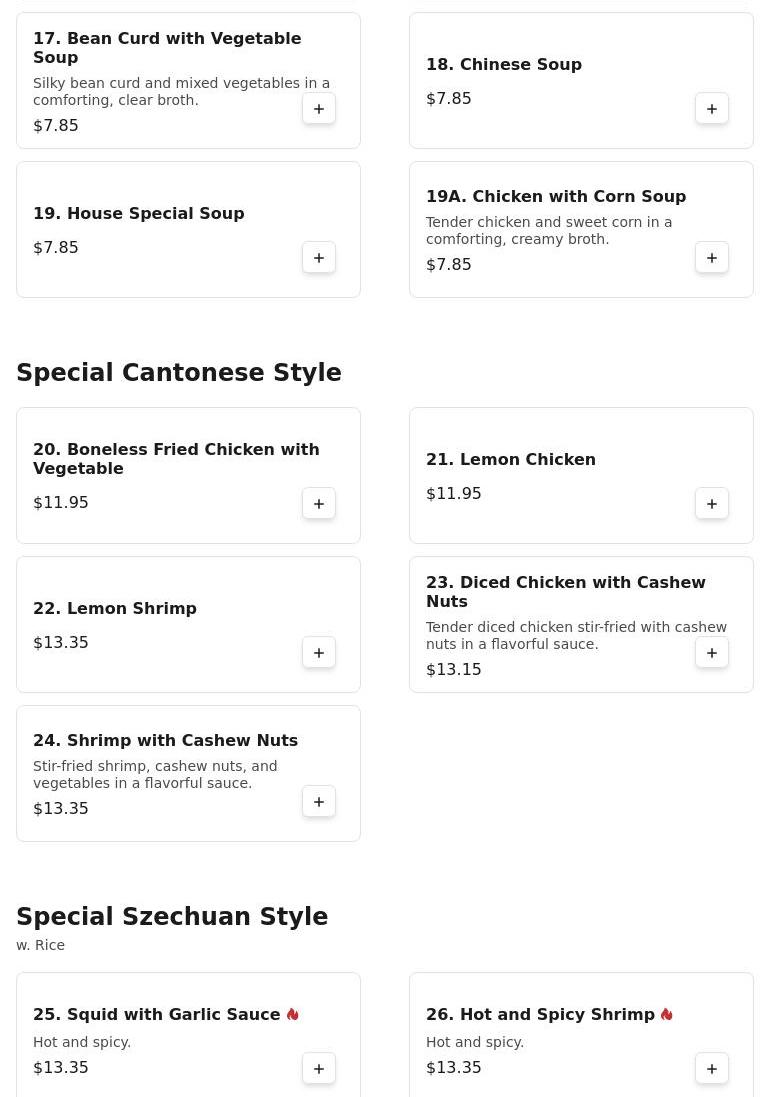
Task: Add Shrimp with Cashew Nuts to cart
Action: coord(319,802)
